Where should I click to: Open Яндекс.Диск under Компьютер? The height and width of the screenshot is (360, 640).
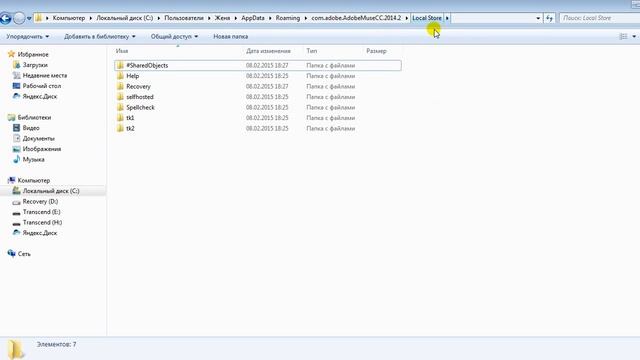click(x=40, y=233)
